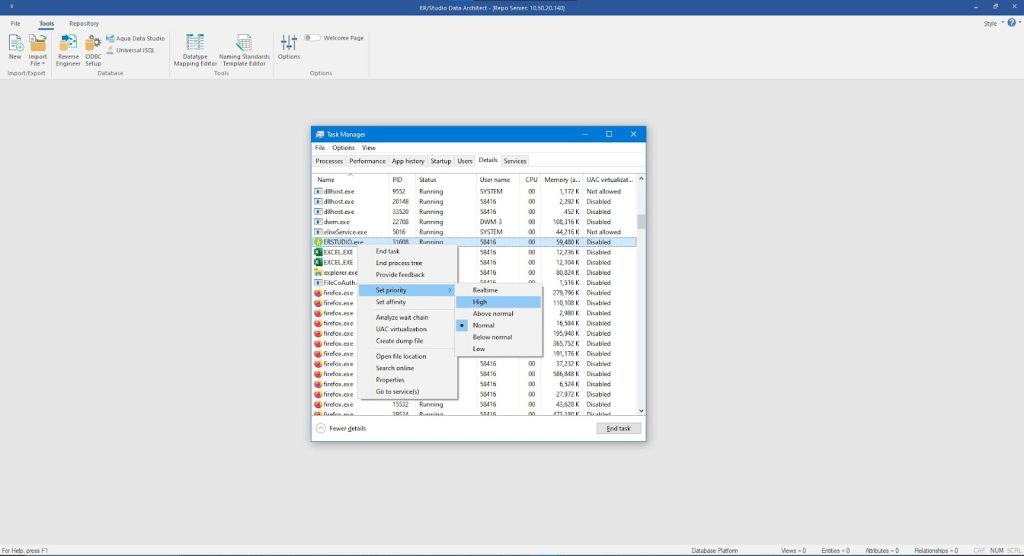Collapse view with Fewer details
This screenshot has height=556, width=1024.
coord(341,429)
